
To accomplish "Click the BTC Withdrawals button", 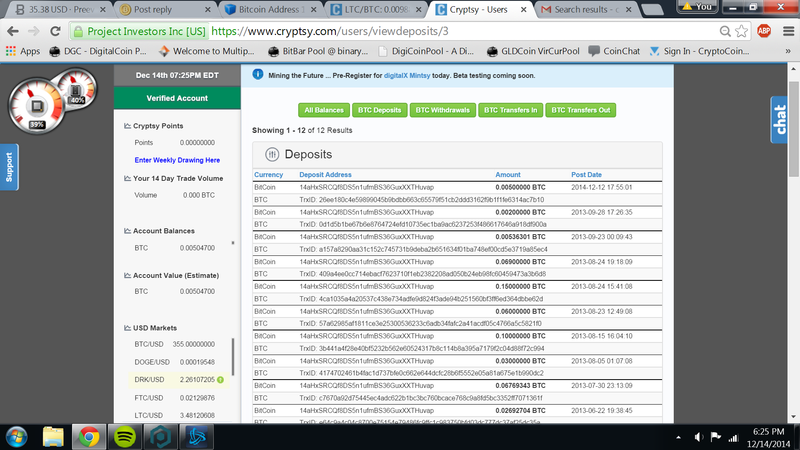I will [442, 110].
